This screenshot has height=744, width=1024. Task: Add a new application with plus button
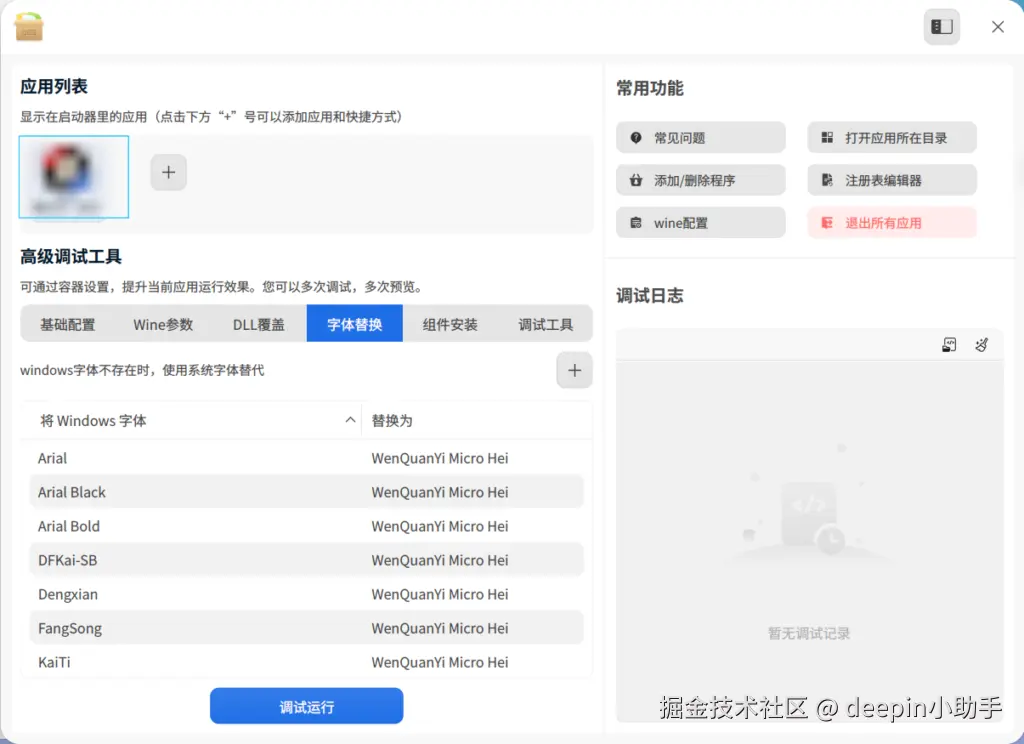(x=168, y=172)
